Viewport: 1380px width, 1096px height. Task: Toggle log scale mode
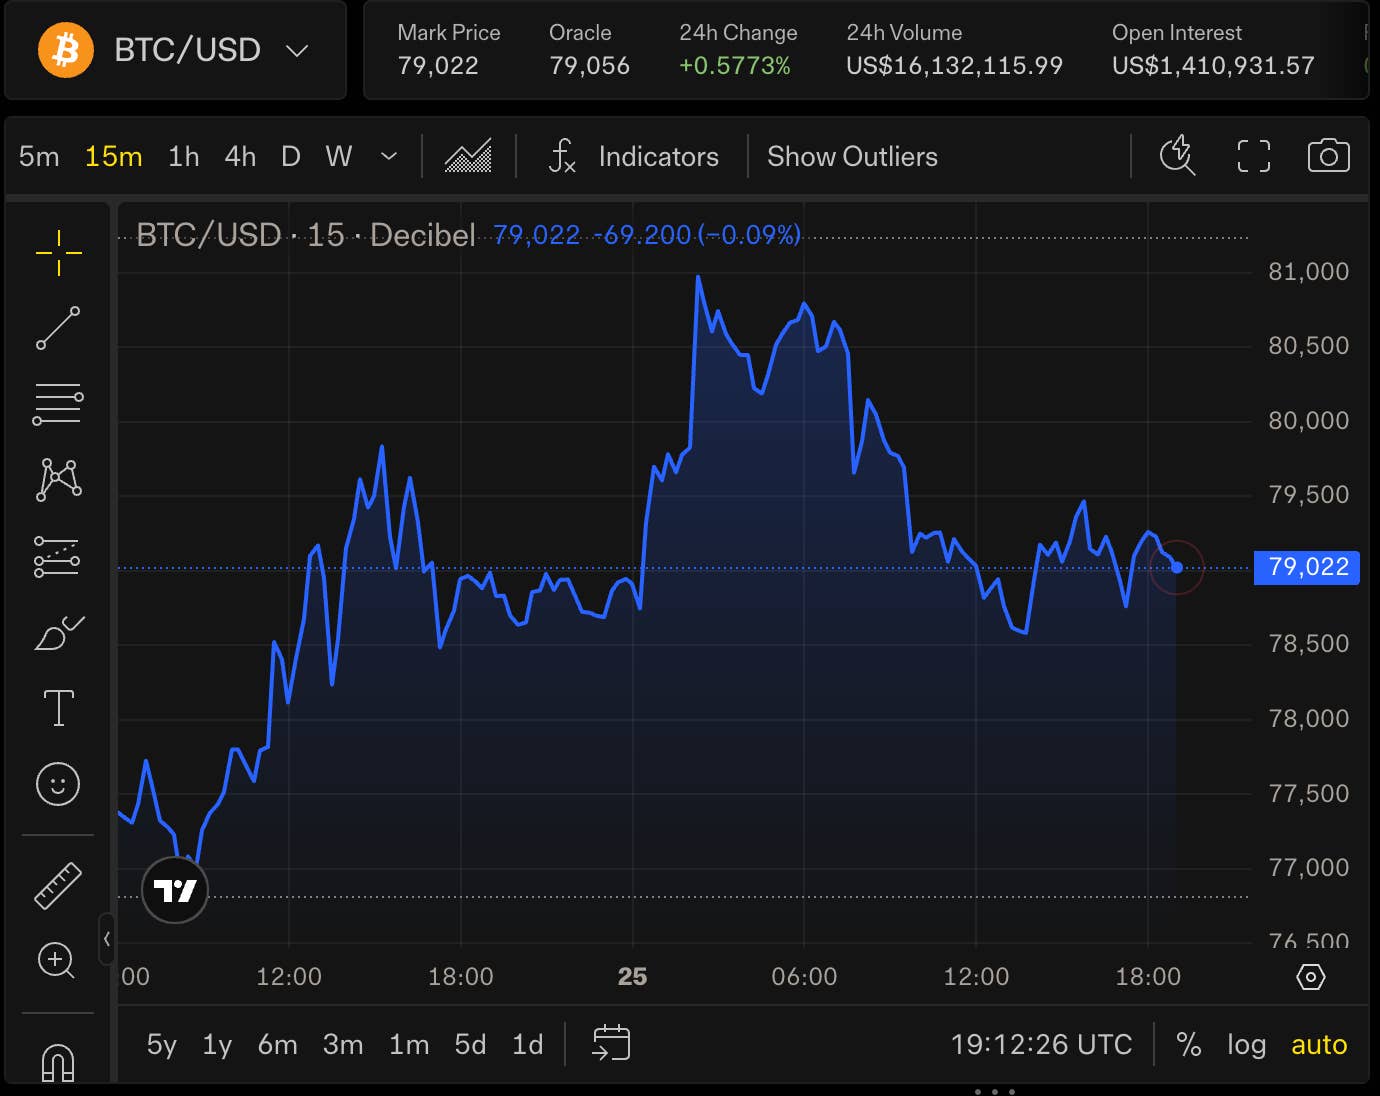click(x=1246, y=1044)
